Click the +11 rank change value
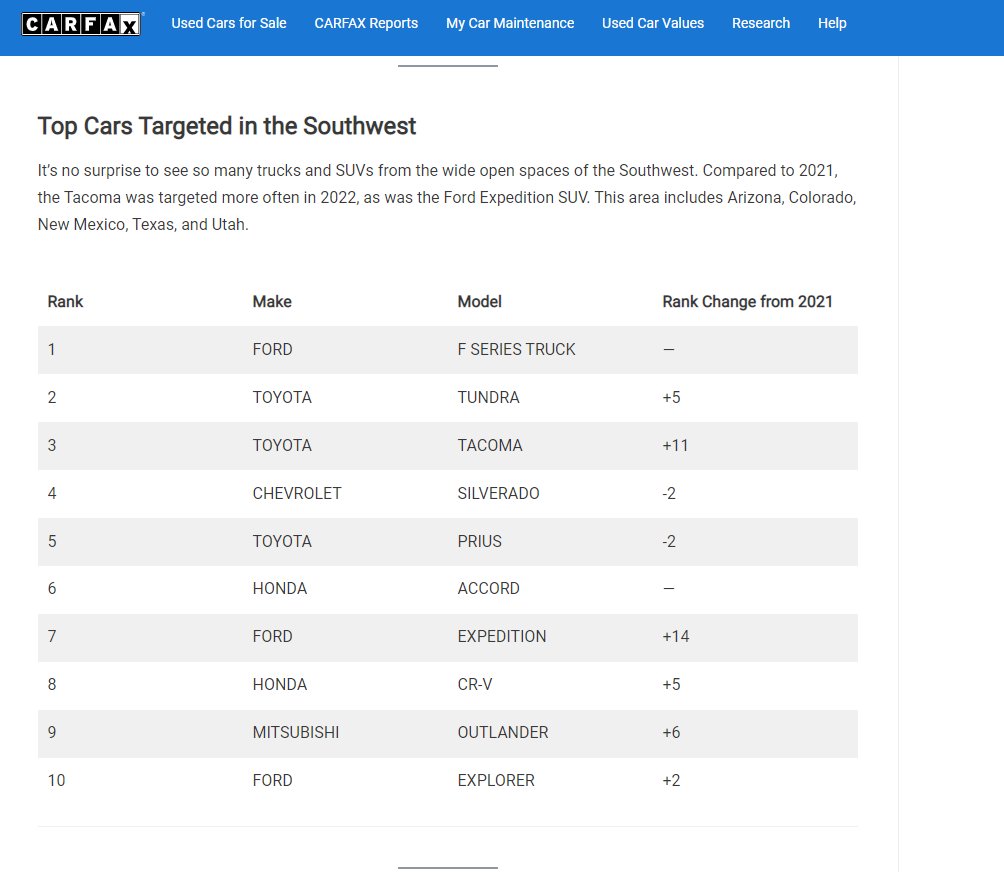 click(675, 446)
